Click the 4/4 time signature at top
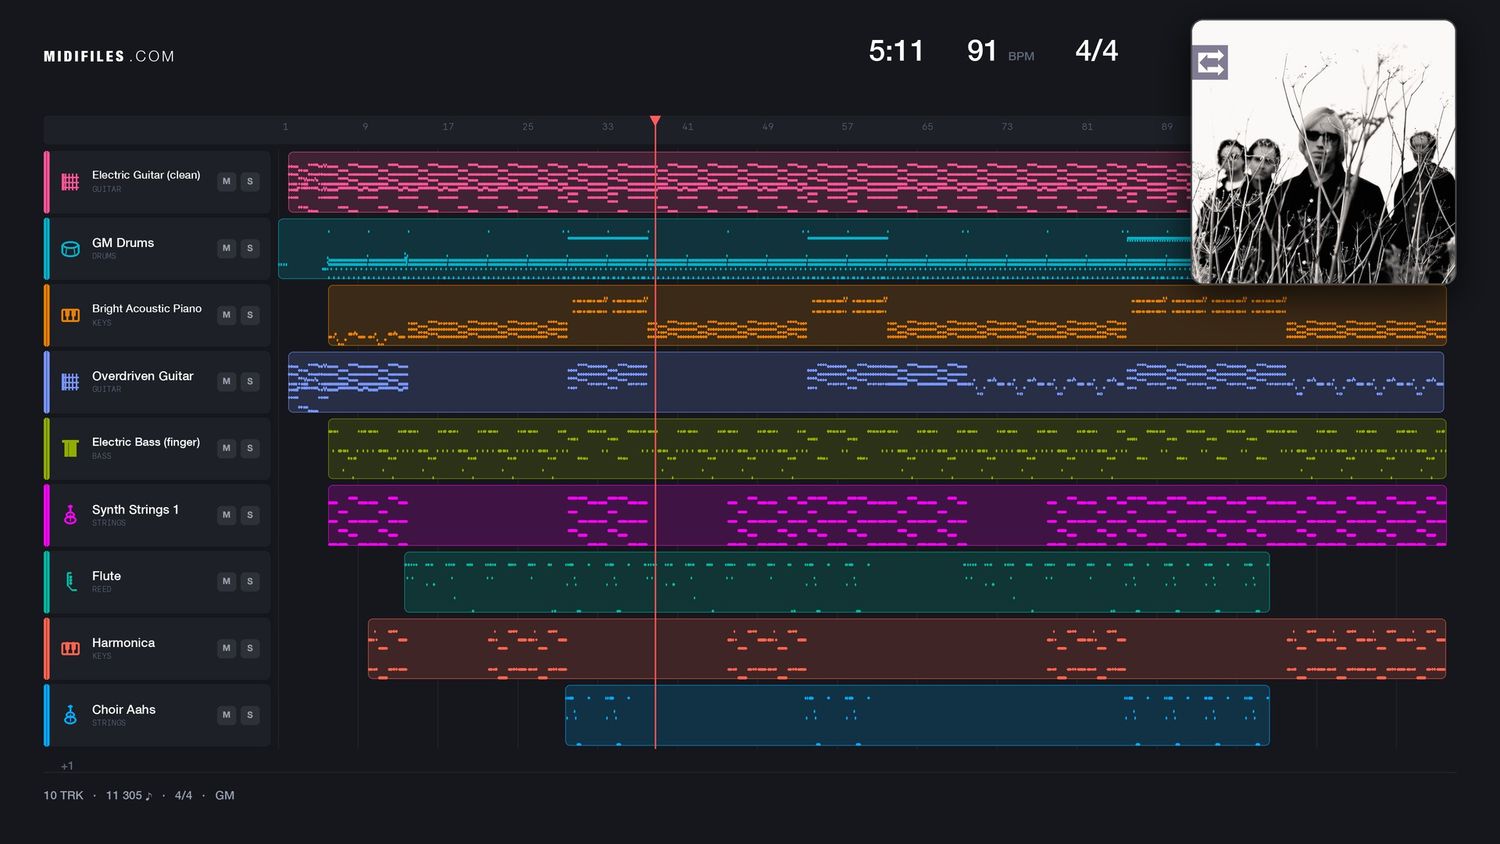 coord(1097,51)
